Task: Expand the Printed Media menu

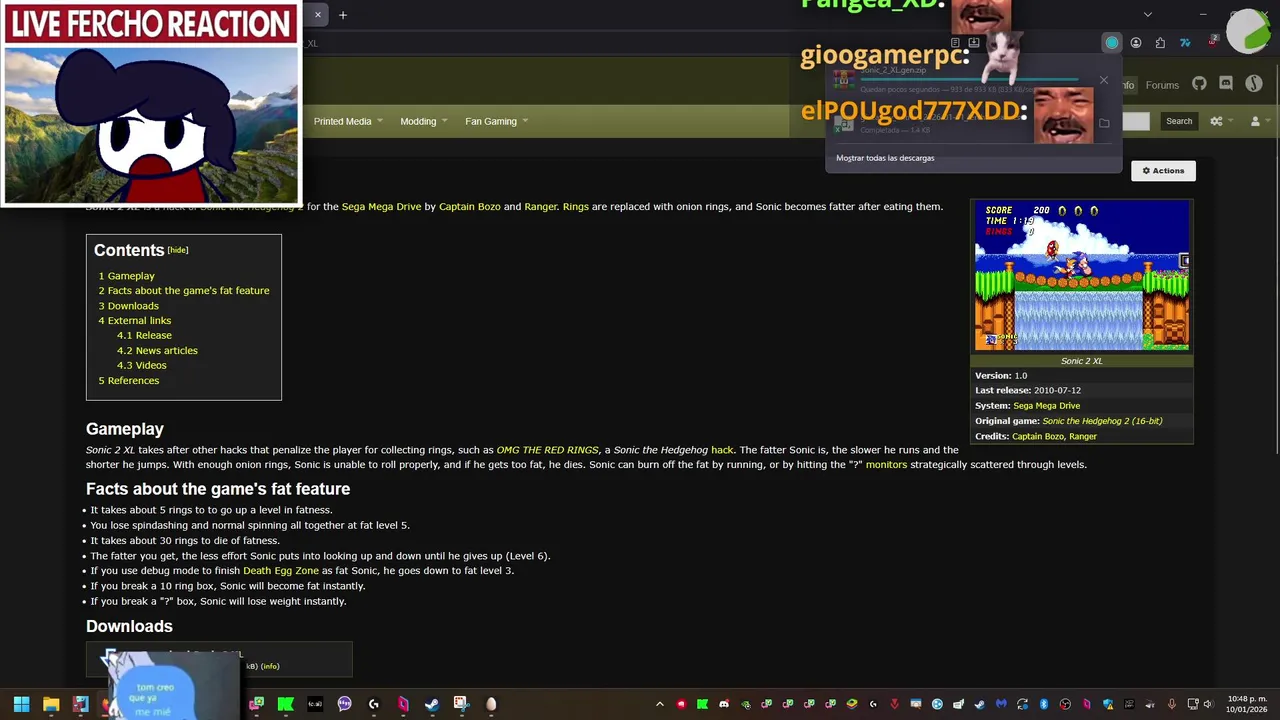Action: point(348,121)
